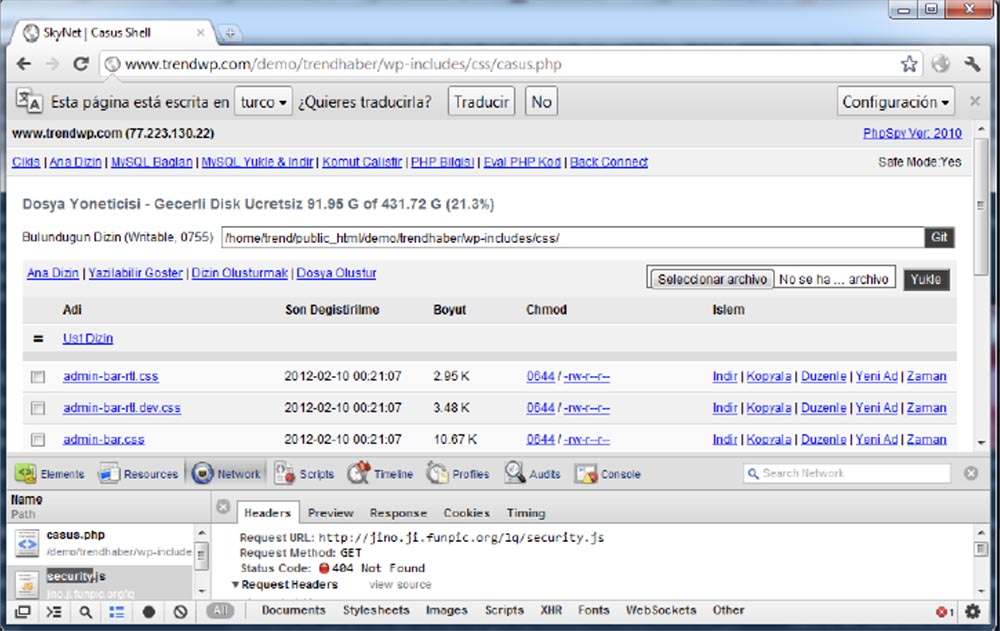1000x631 pixels.
Task: Open the Audits panel
Action: coord(532,474)
